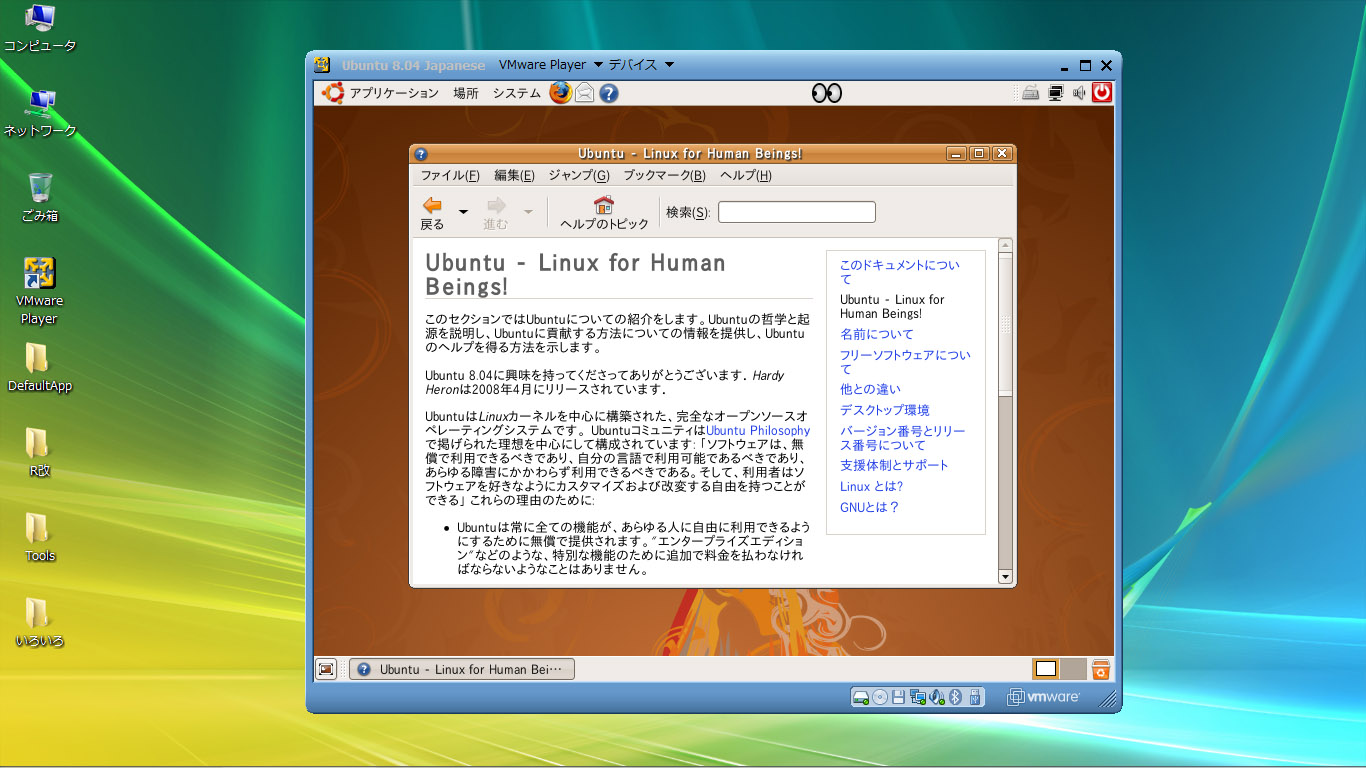1366x768 pixels.
Task: Open 他との違い sidebar link
Action: tap(870, 389)
